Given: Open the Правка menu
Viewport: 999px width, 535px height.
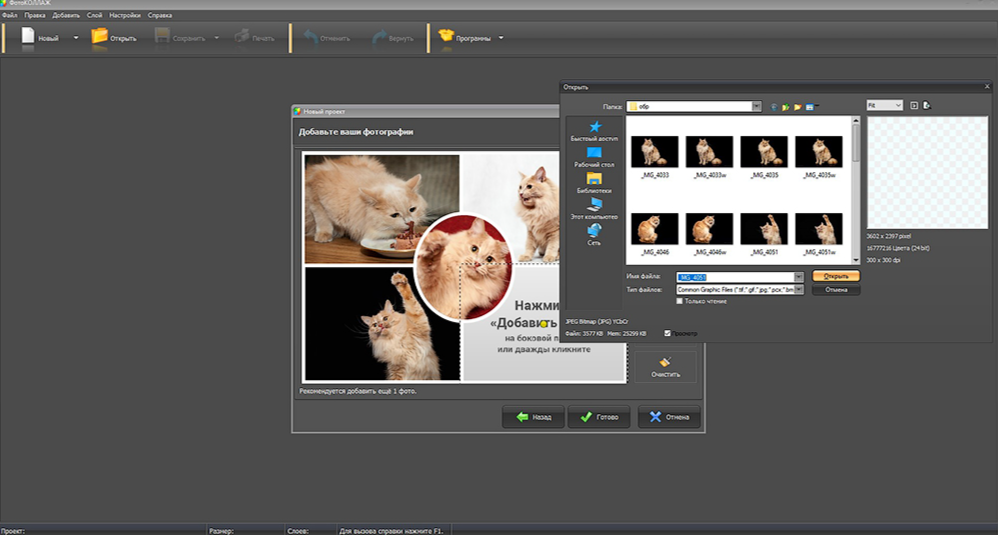Looking at the screenshot, I should click(35, 15).
